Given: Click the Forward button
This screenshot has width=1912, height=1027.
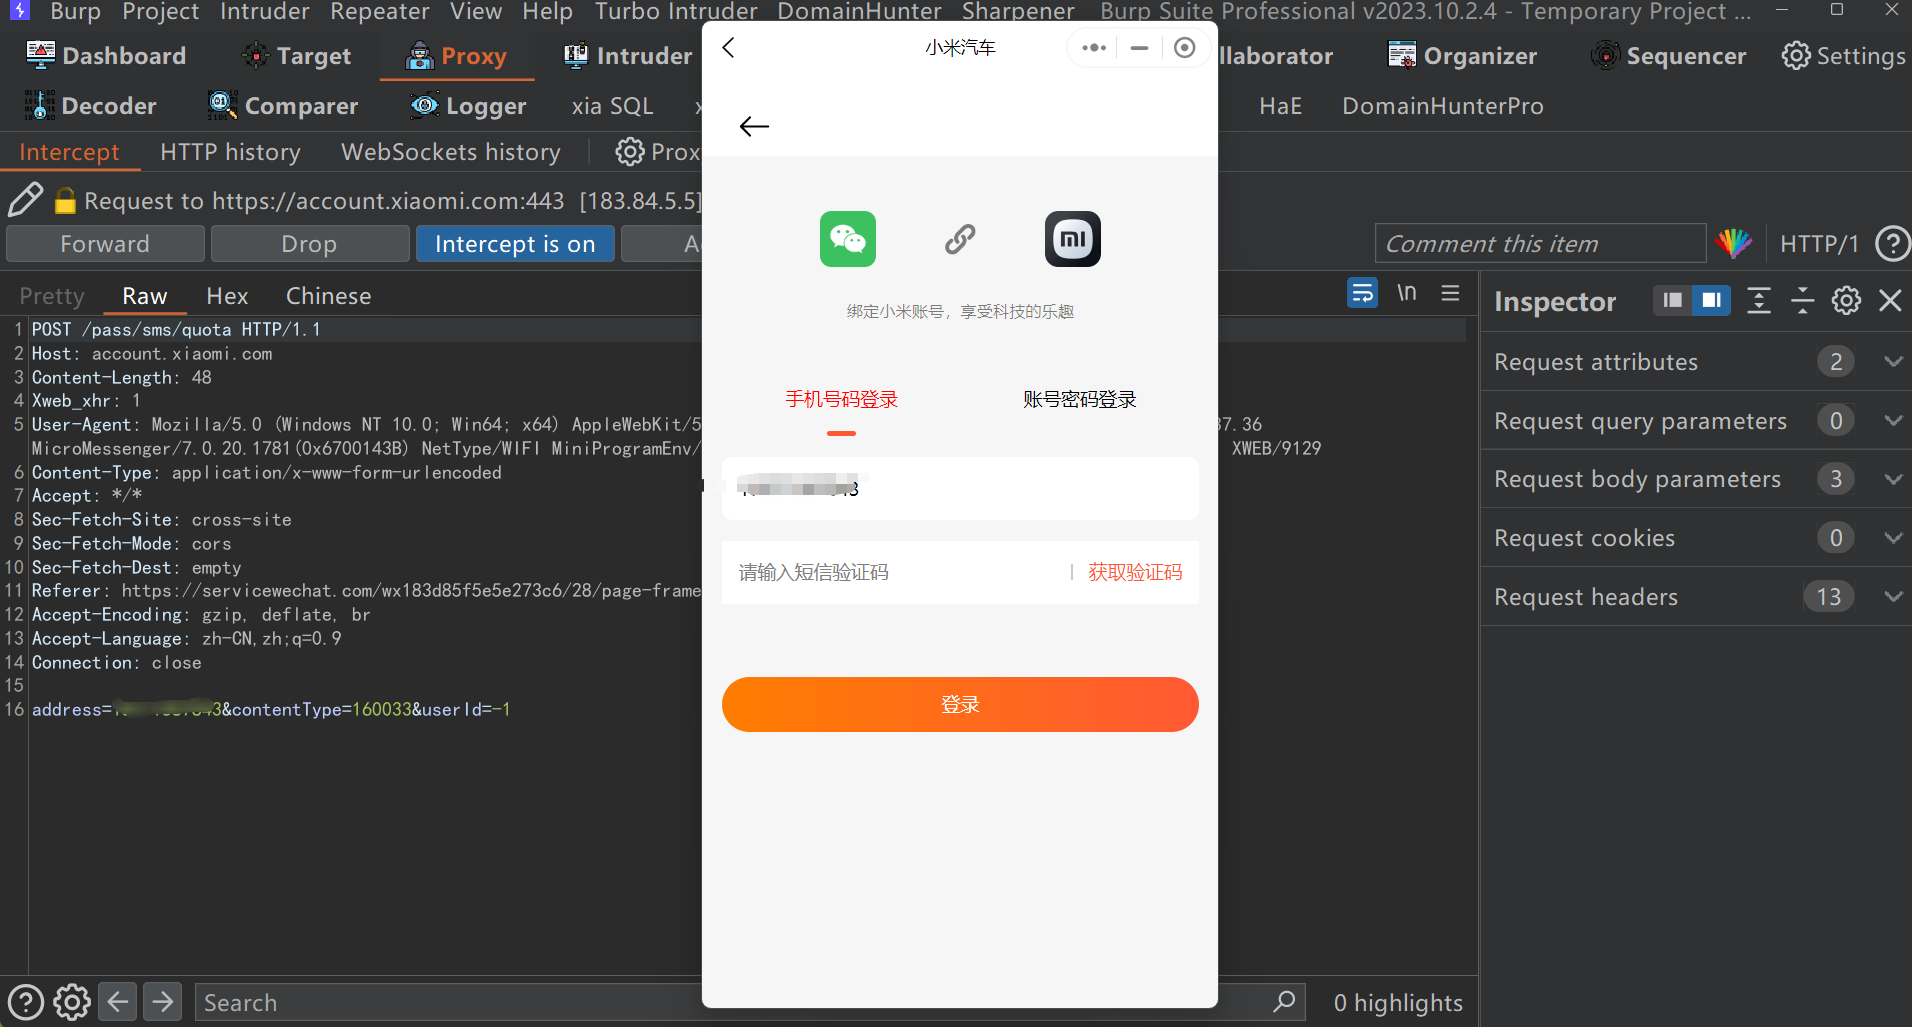Looking at the screenshot, I should [105, 244].
